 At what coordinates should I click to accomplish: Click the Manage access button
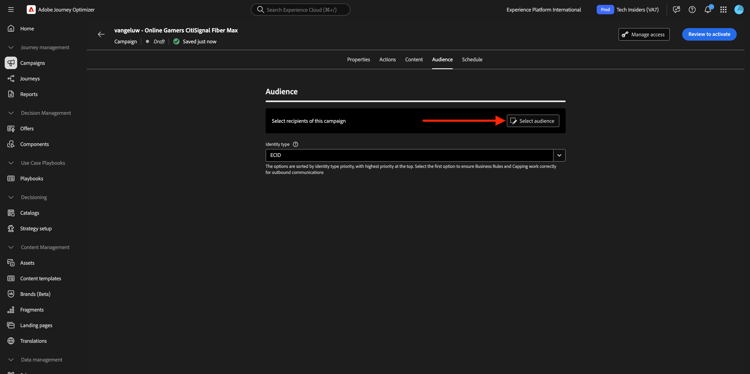[644, 34]
